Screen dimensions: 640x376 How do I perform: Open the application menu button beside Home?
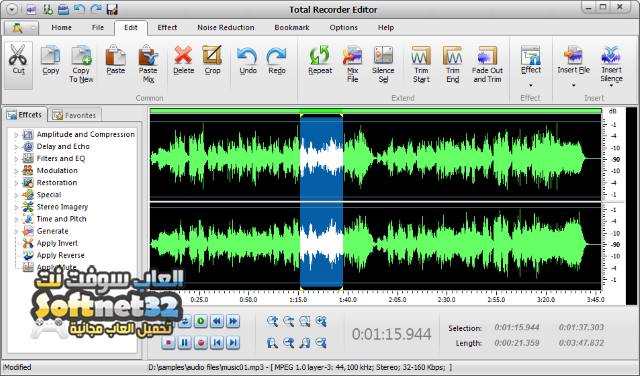(21, 28)
